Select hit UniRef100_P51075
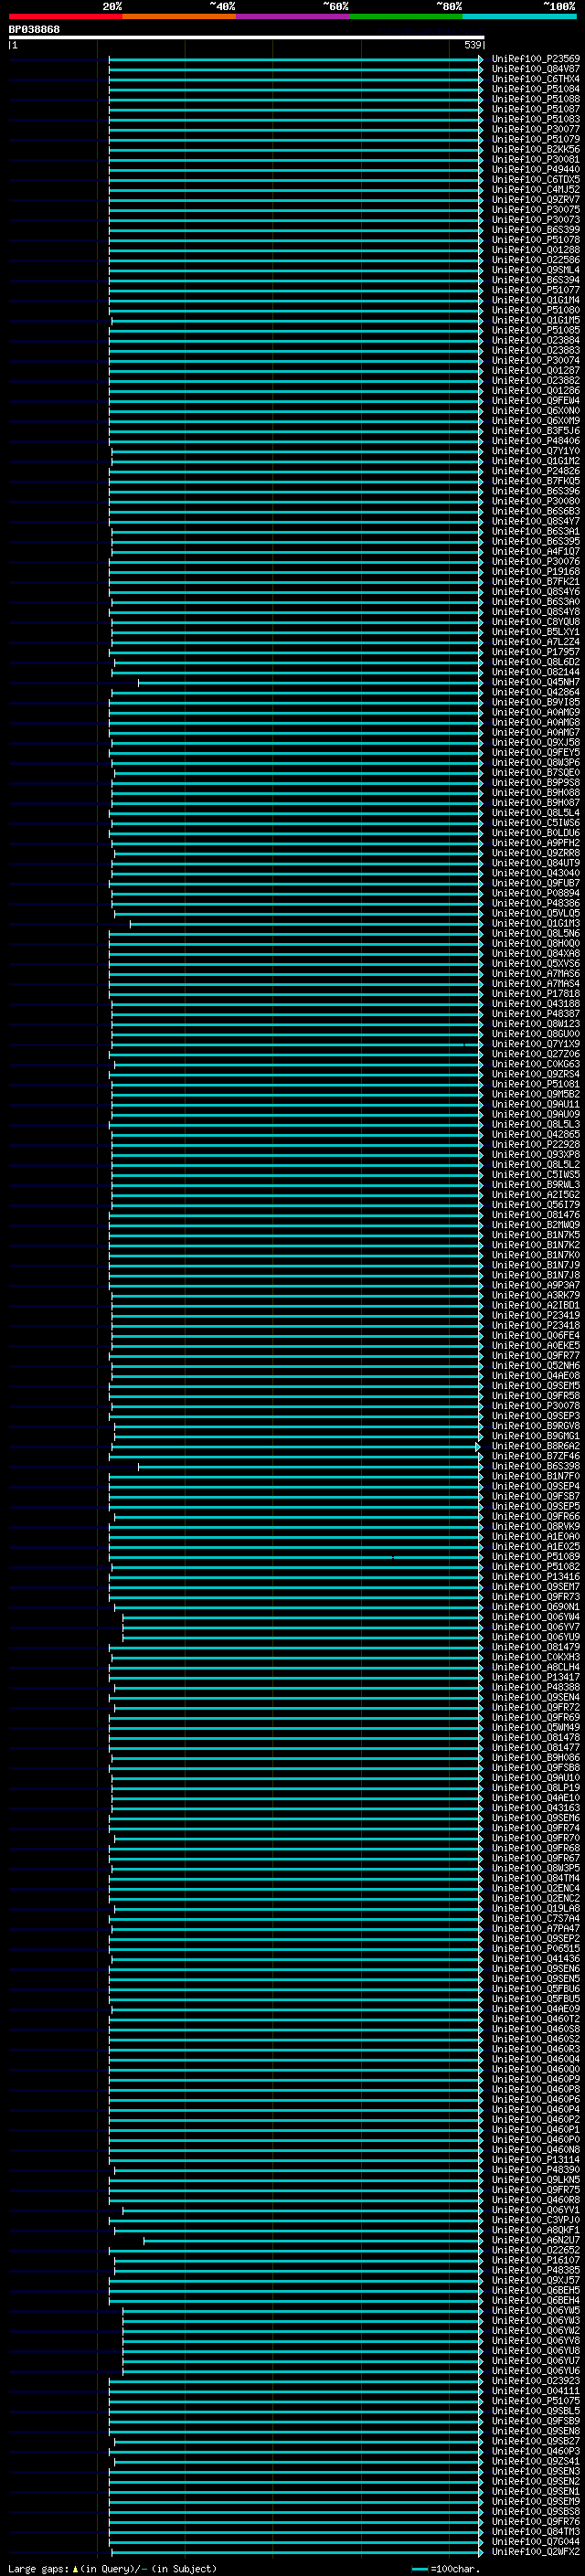The width and height of the screenshot is (585, 2576). coord(536,2400)
